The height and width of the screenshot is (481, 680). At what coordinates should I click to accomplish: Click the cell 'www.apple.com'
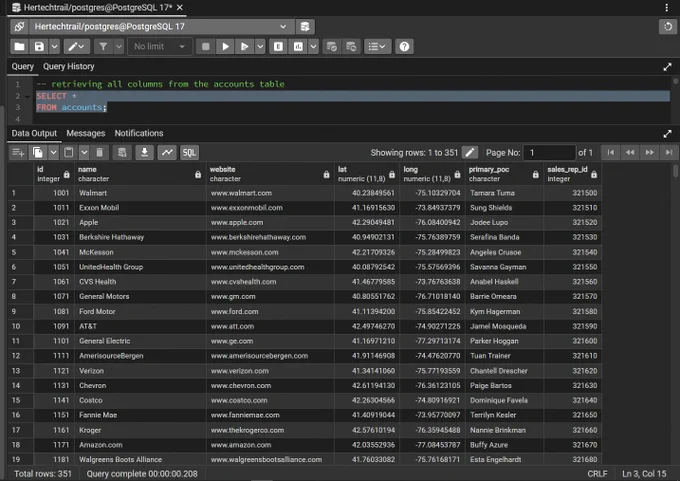point(270,223)
